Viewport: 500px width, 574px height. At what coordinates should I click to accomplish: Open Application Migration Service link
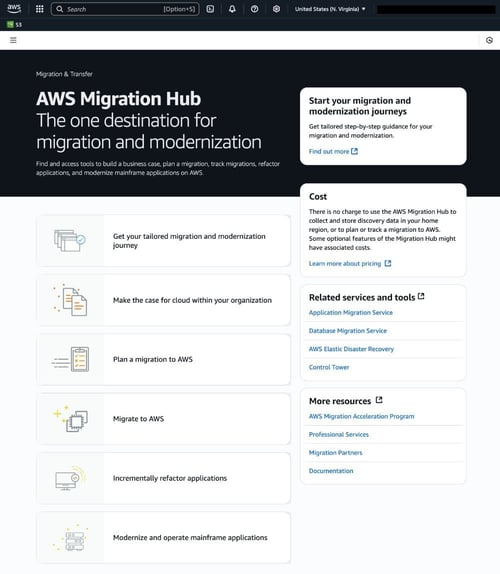(x=351, y=312)
